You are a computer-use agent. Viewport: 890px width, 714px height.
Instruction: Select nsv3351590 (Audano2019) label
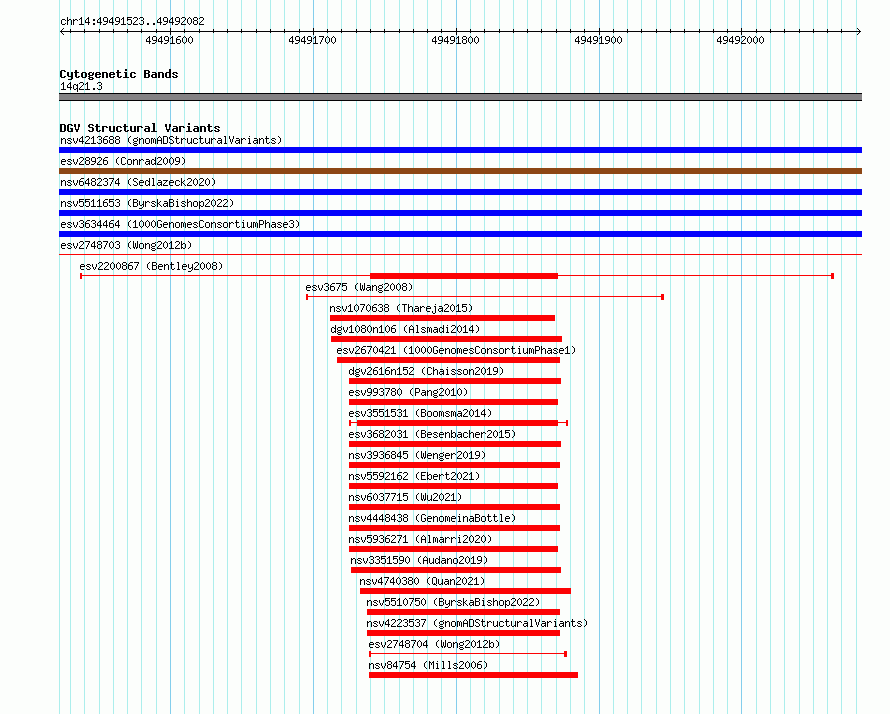(419, 560)
